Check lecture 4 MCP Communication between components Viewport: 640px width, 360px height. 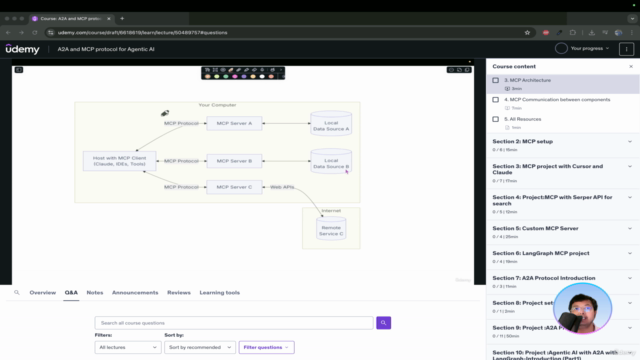point(496,100)
